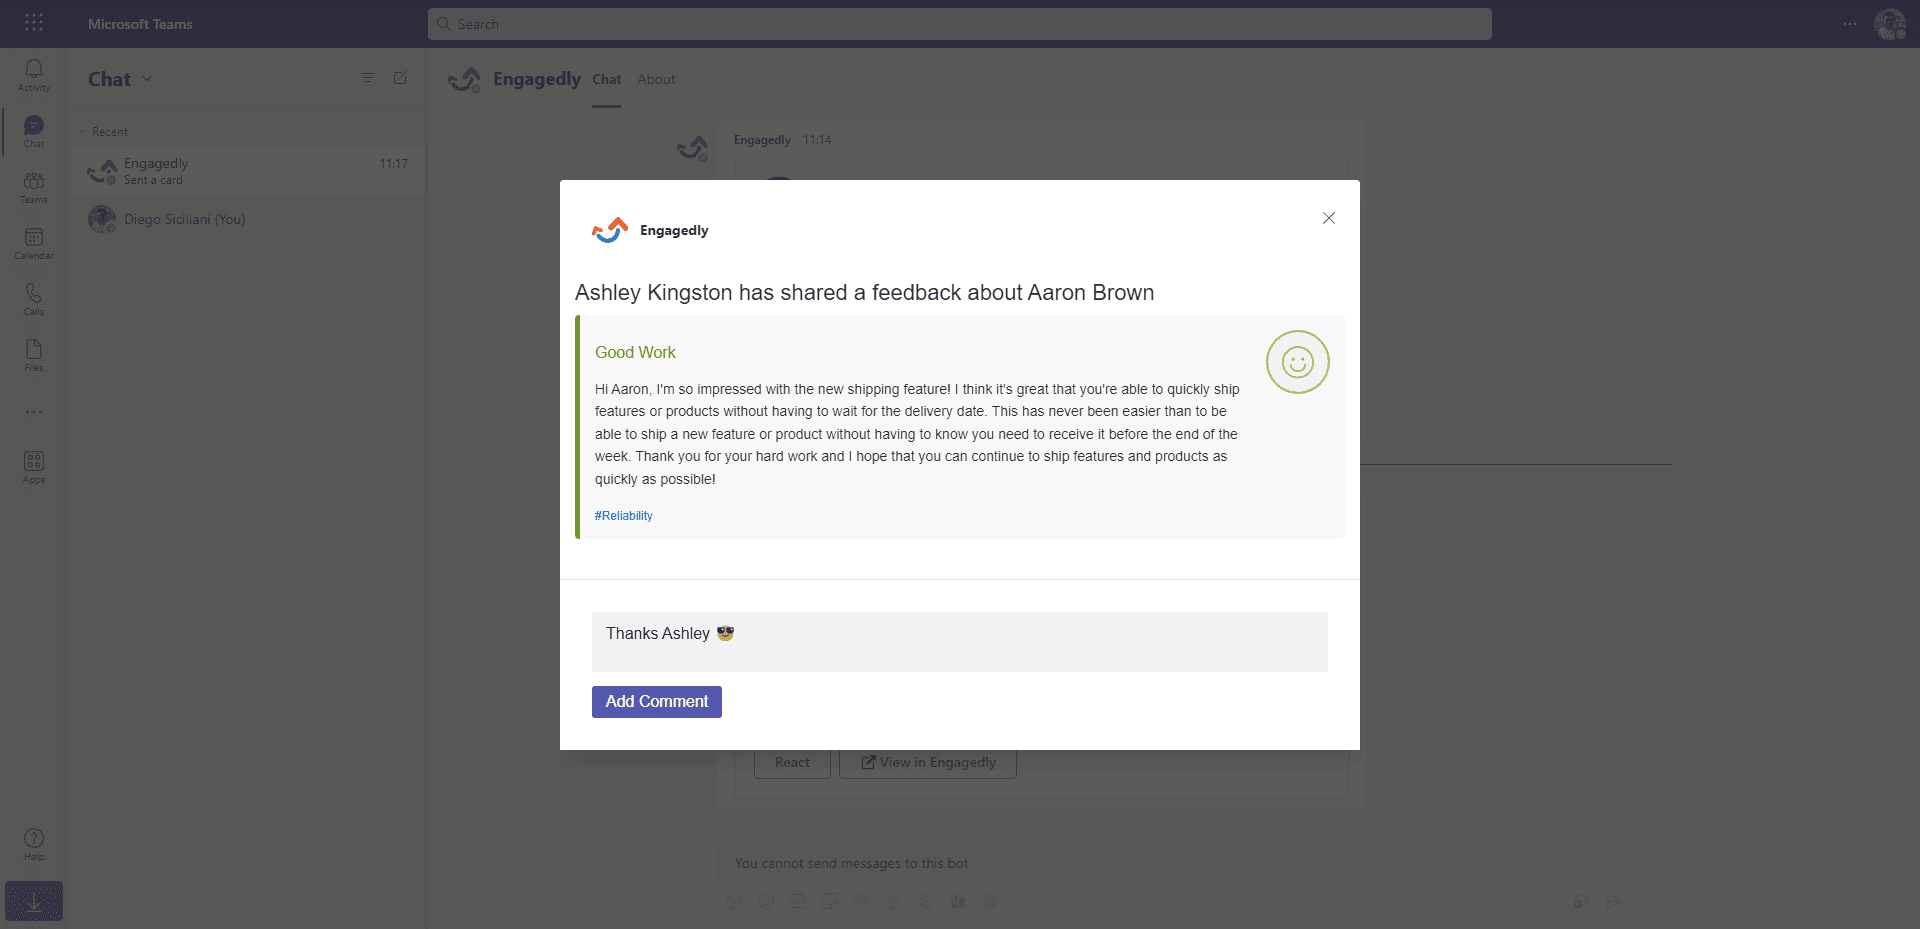This screenshot has height=929, width=1920.
Task: Expand the Chat header dropdown chevron
Action: point(148,78)
